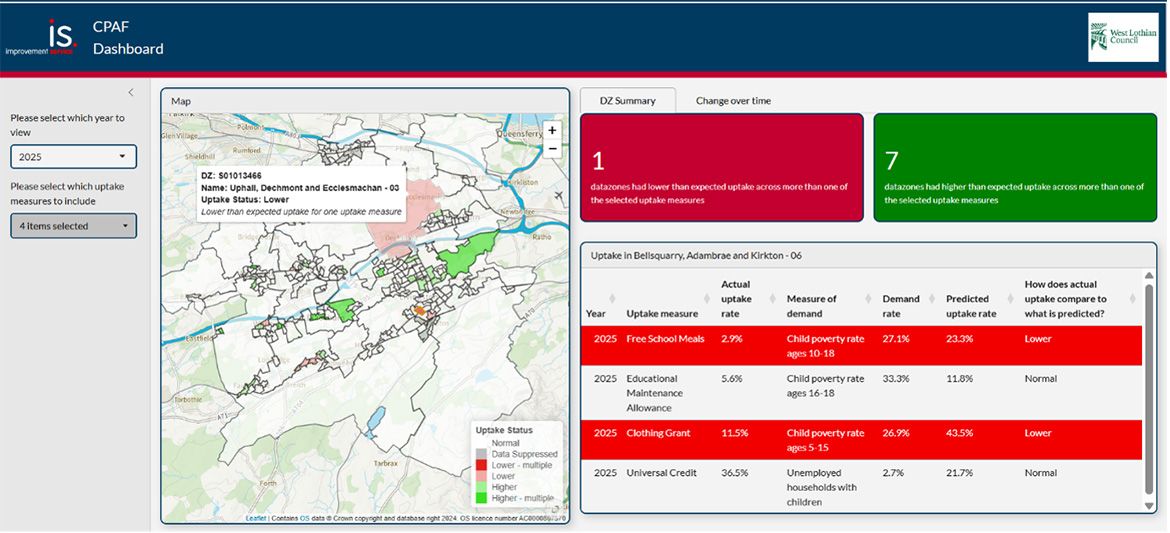Click 'Child poverty rate ages 16-18' cell
Image resolution: width=1170 pixels, height=533 pixels.
(825, 386)
